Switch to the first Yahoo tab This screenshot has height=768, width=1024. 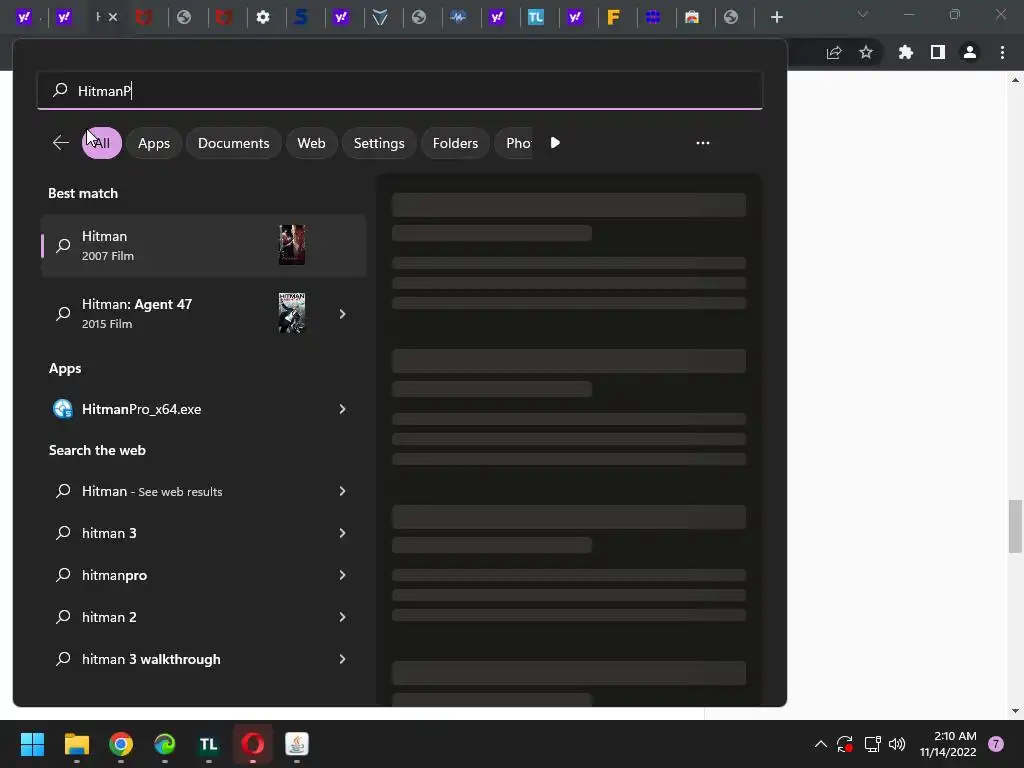[x=24, y=17]
